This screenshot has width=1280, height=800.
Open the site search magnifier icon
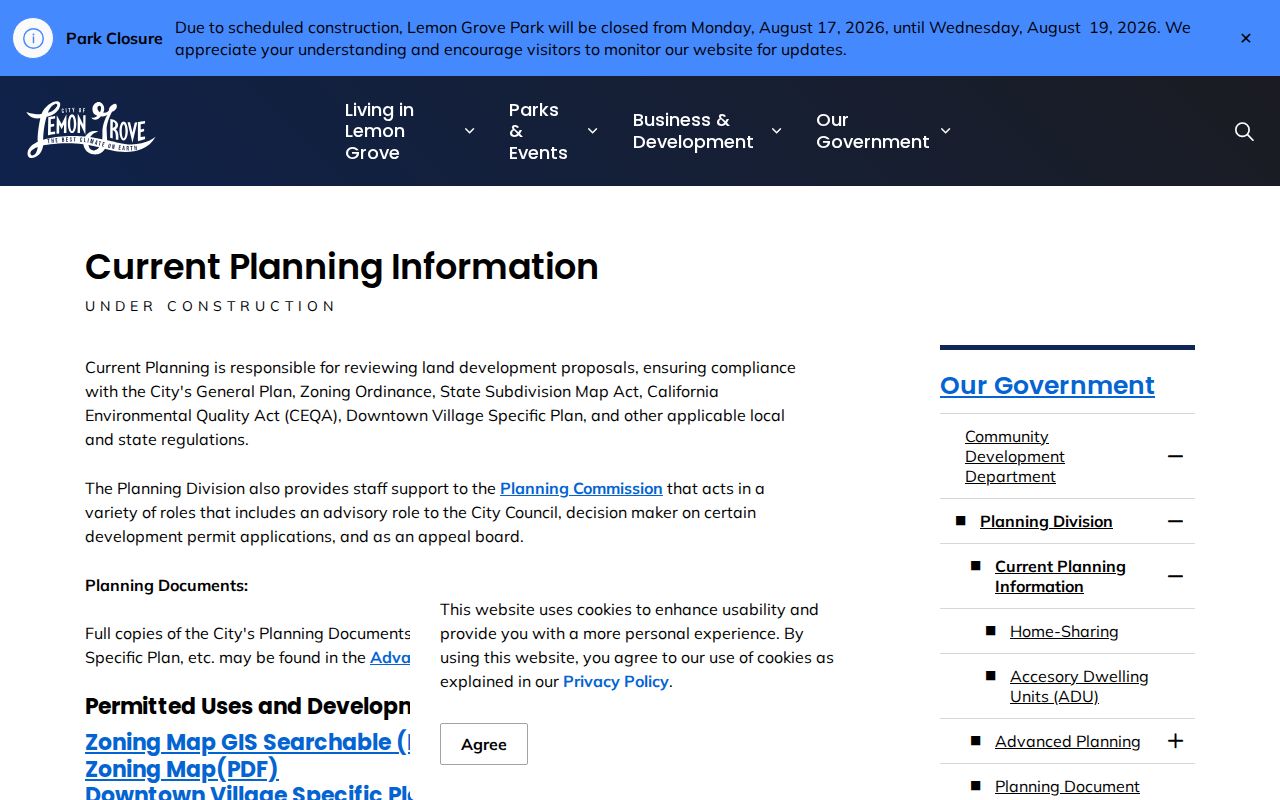click(x=1244, y=131)
